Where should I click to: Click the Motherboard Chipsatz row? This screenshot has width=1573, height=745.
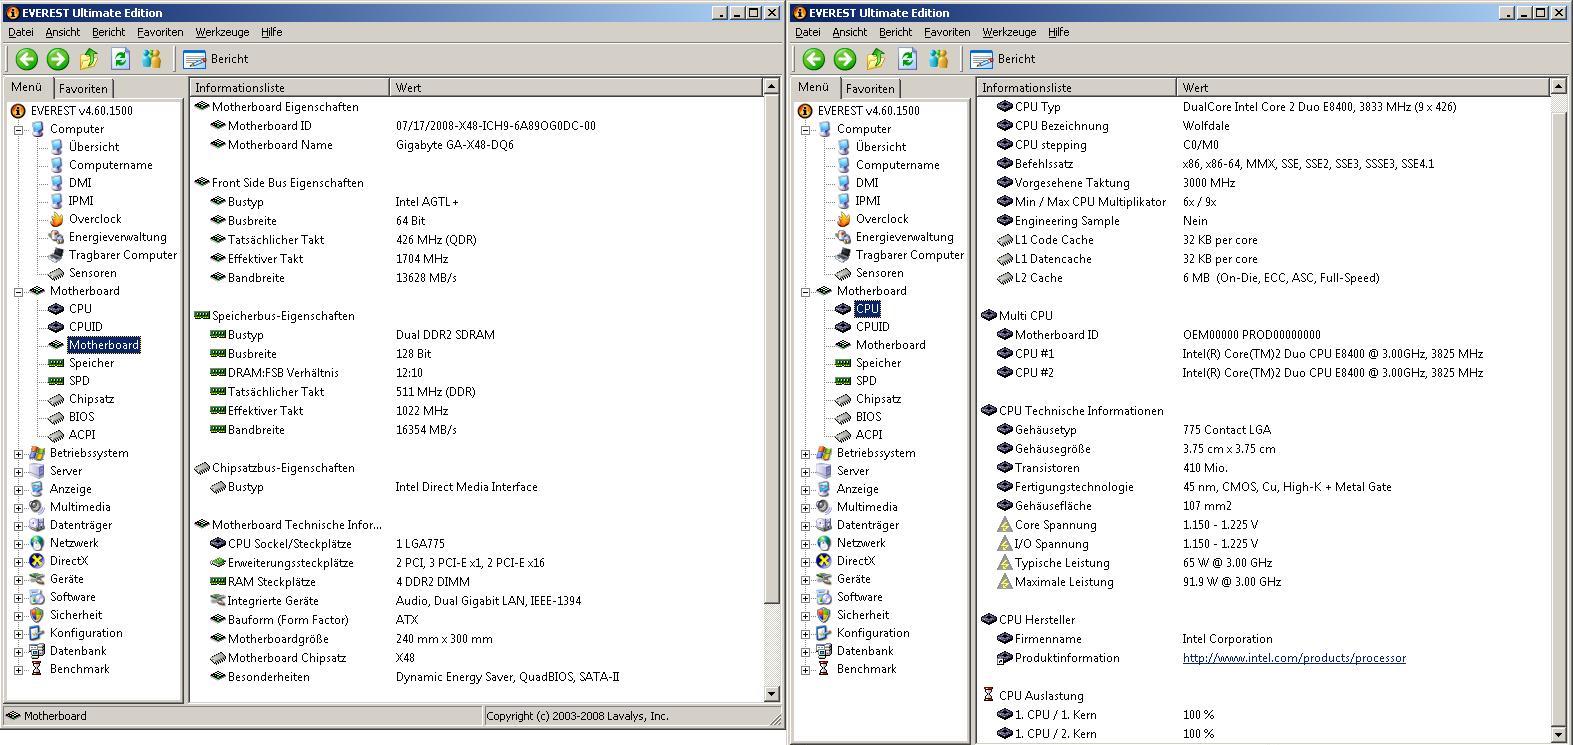[x=476, y=658]
